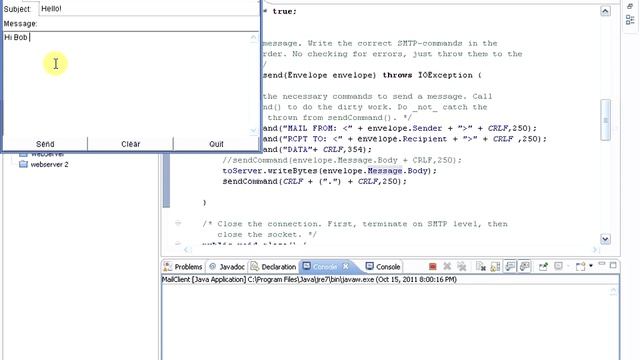
Task: Click the Remove Launch gray X icon
Action: pos(447,267)
